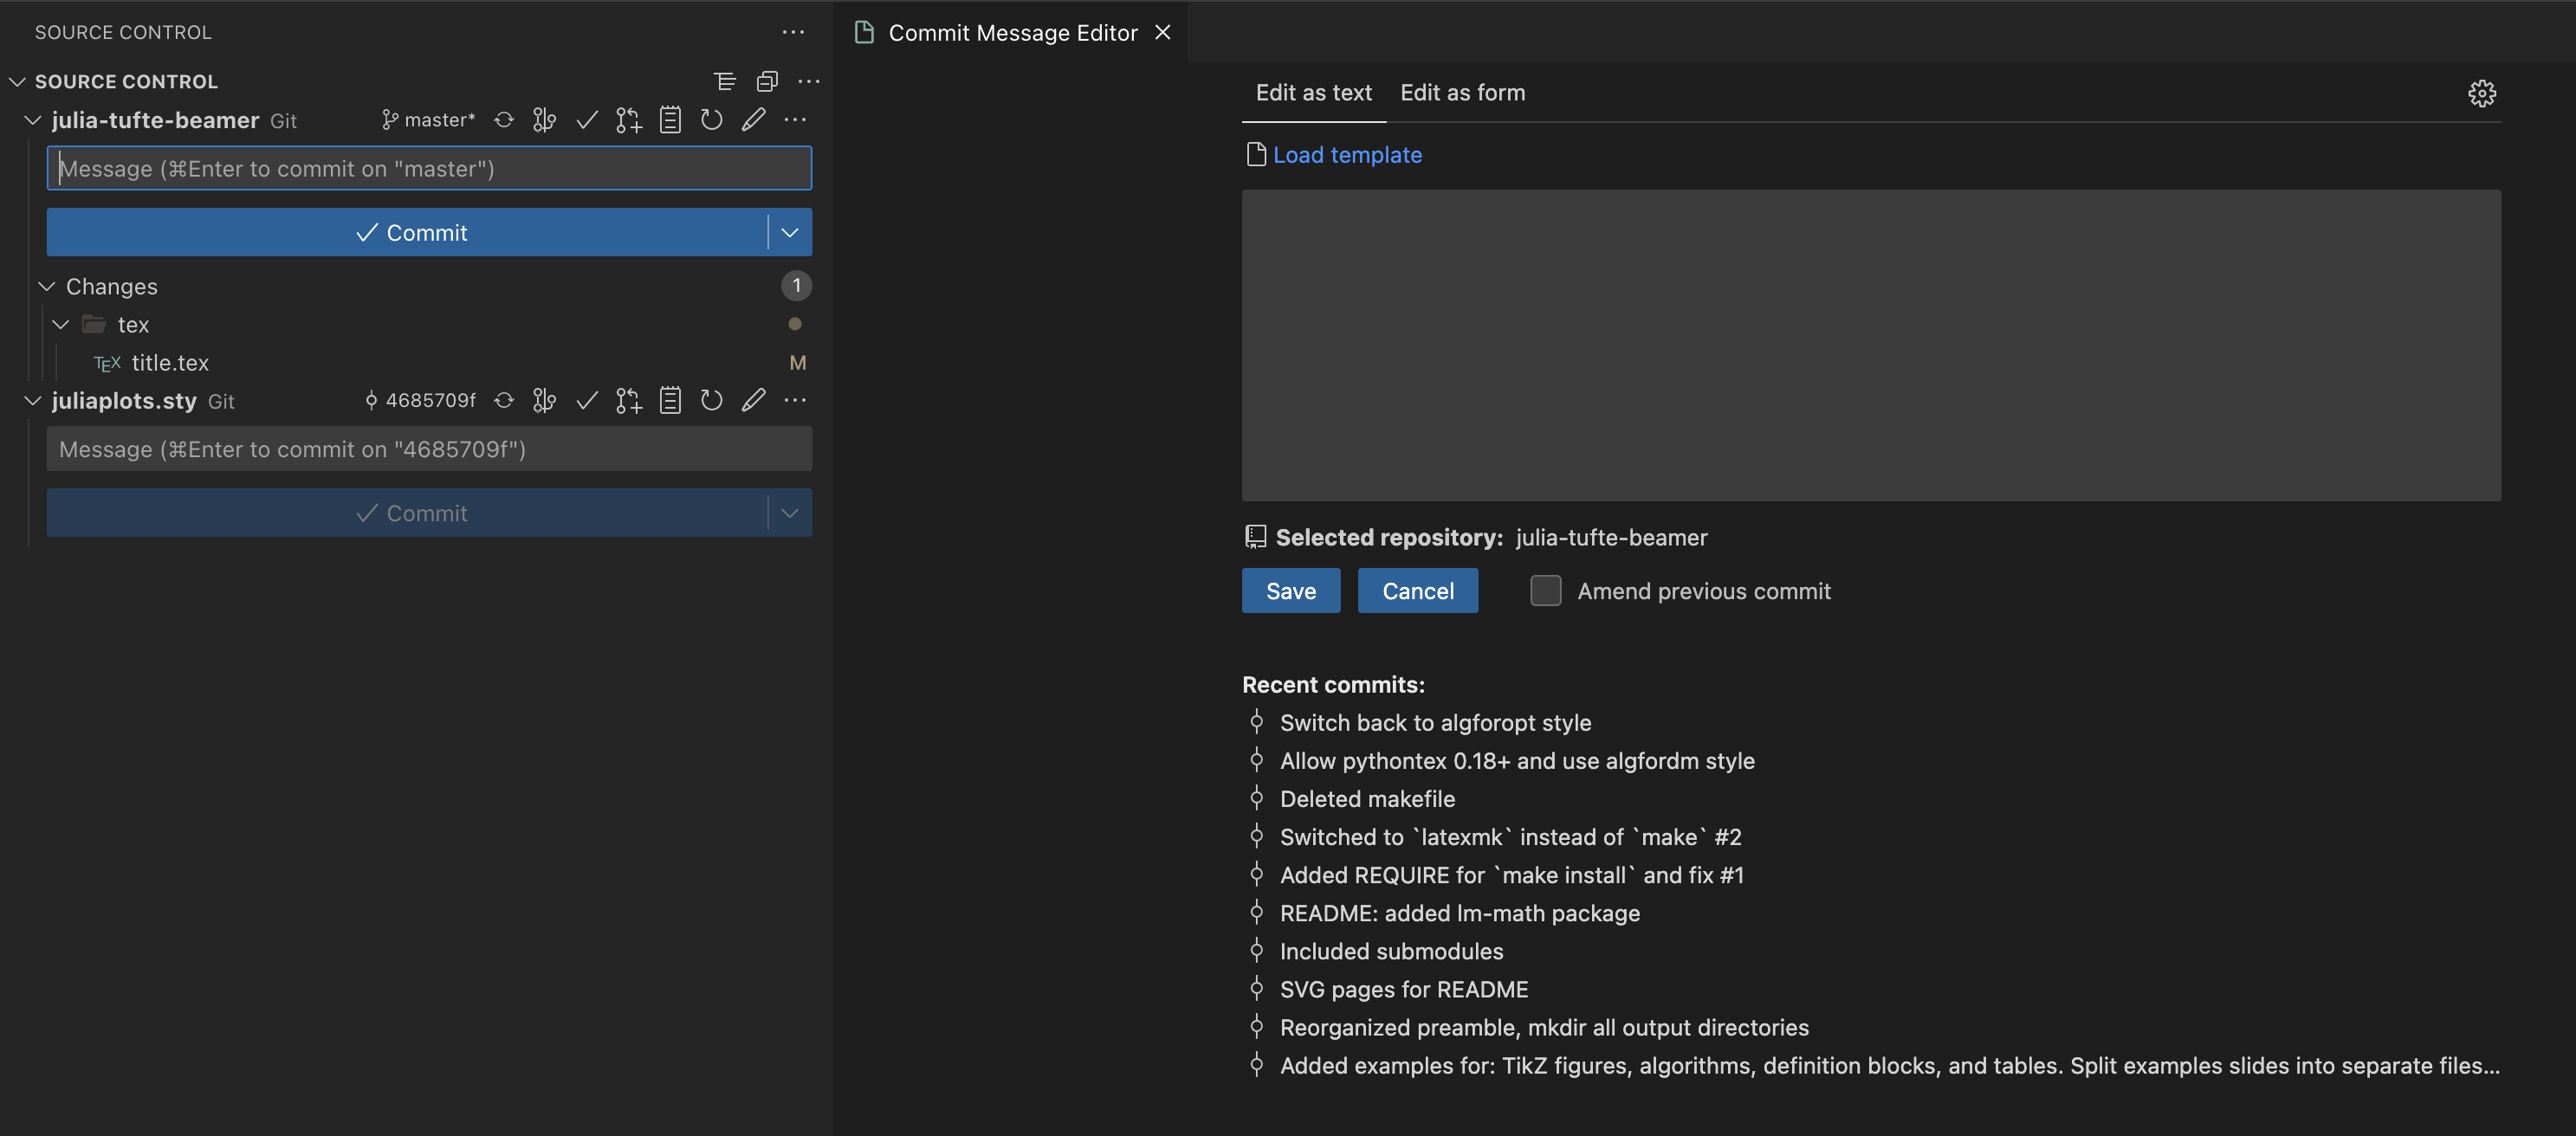This screenshot has width=2576, height=1136.
Task: Open the stashes clipboard icon for juliaplots.sty
Action: coord(670,400)
